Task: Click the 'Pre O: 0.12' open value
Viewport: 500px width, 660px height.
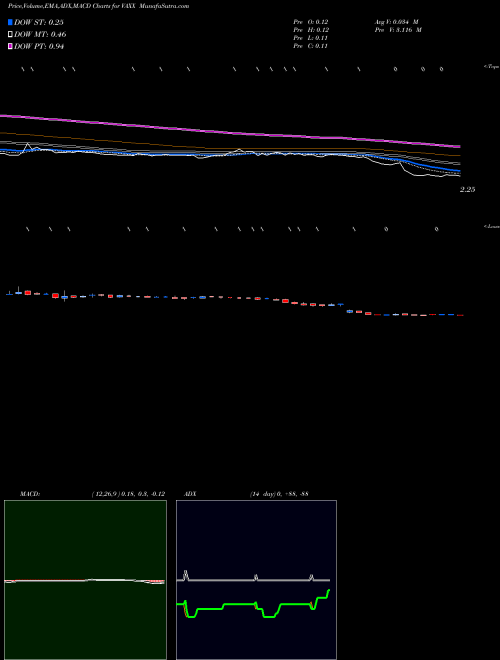Action: pyautogui.click(x=311, y=22)
